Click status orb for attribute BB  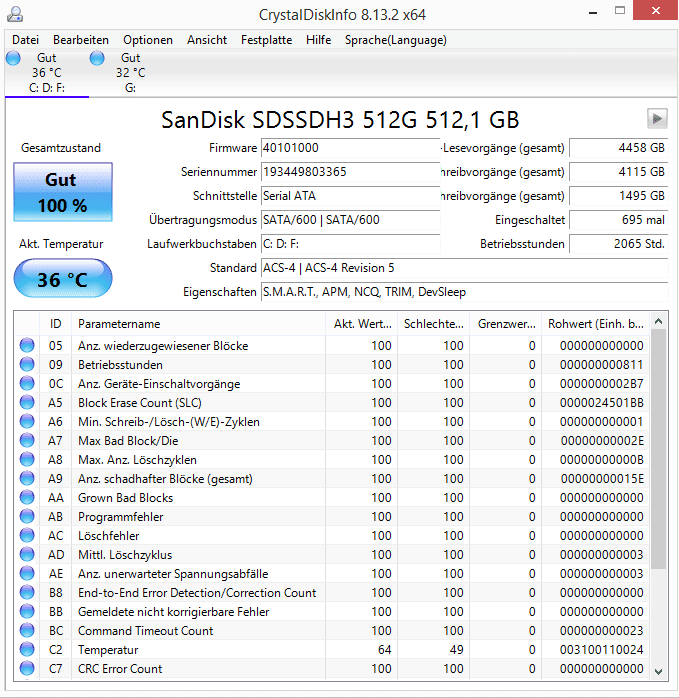(27, 611)
